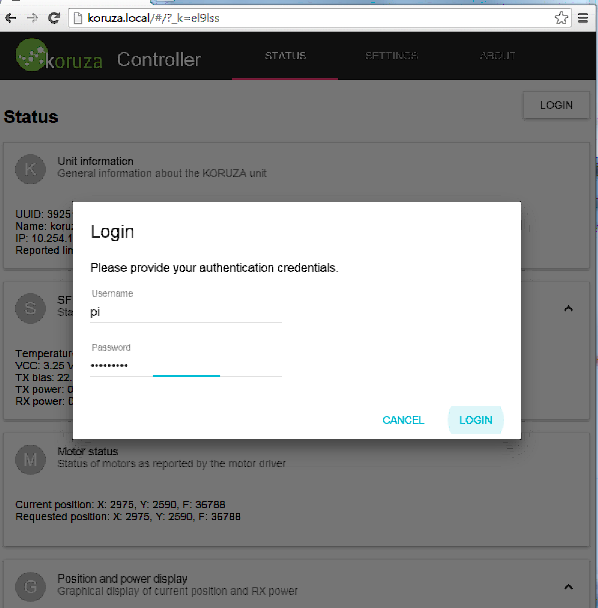
Task: Click the page icon in the address bar
Action: [78, 18]
